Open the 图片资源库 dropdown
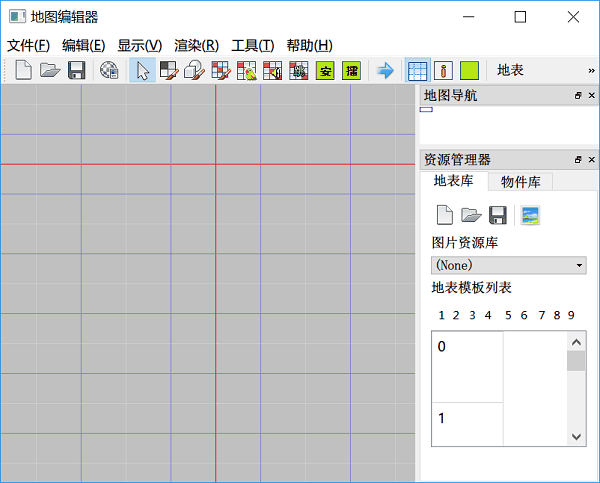Viewport: 600px width, 483px height. tap(509, 265)
